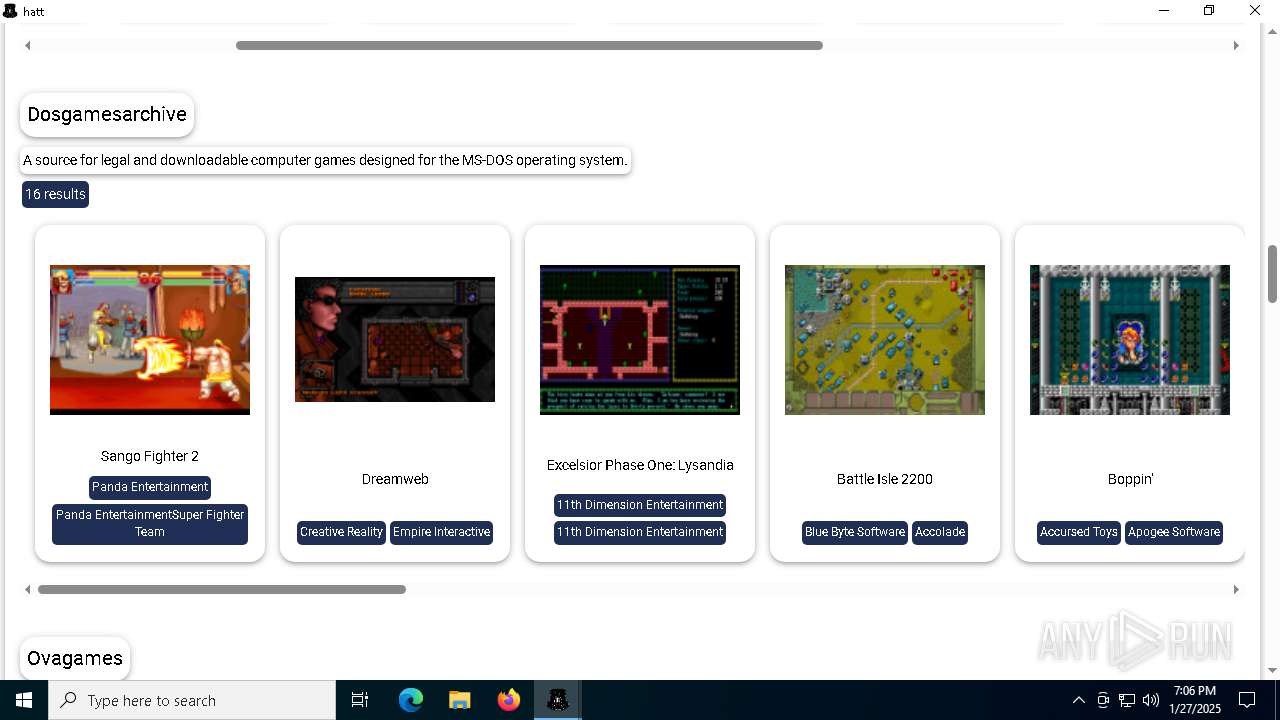Viewport: 1280px width, 720px height.
Task: Click the Accolade tag
Action: click(x=940, y=532)
